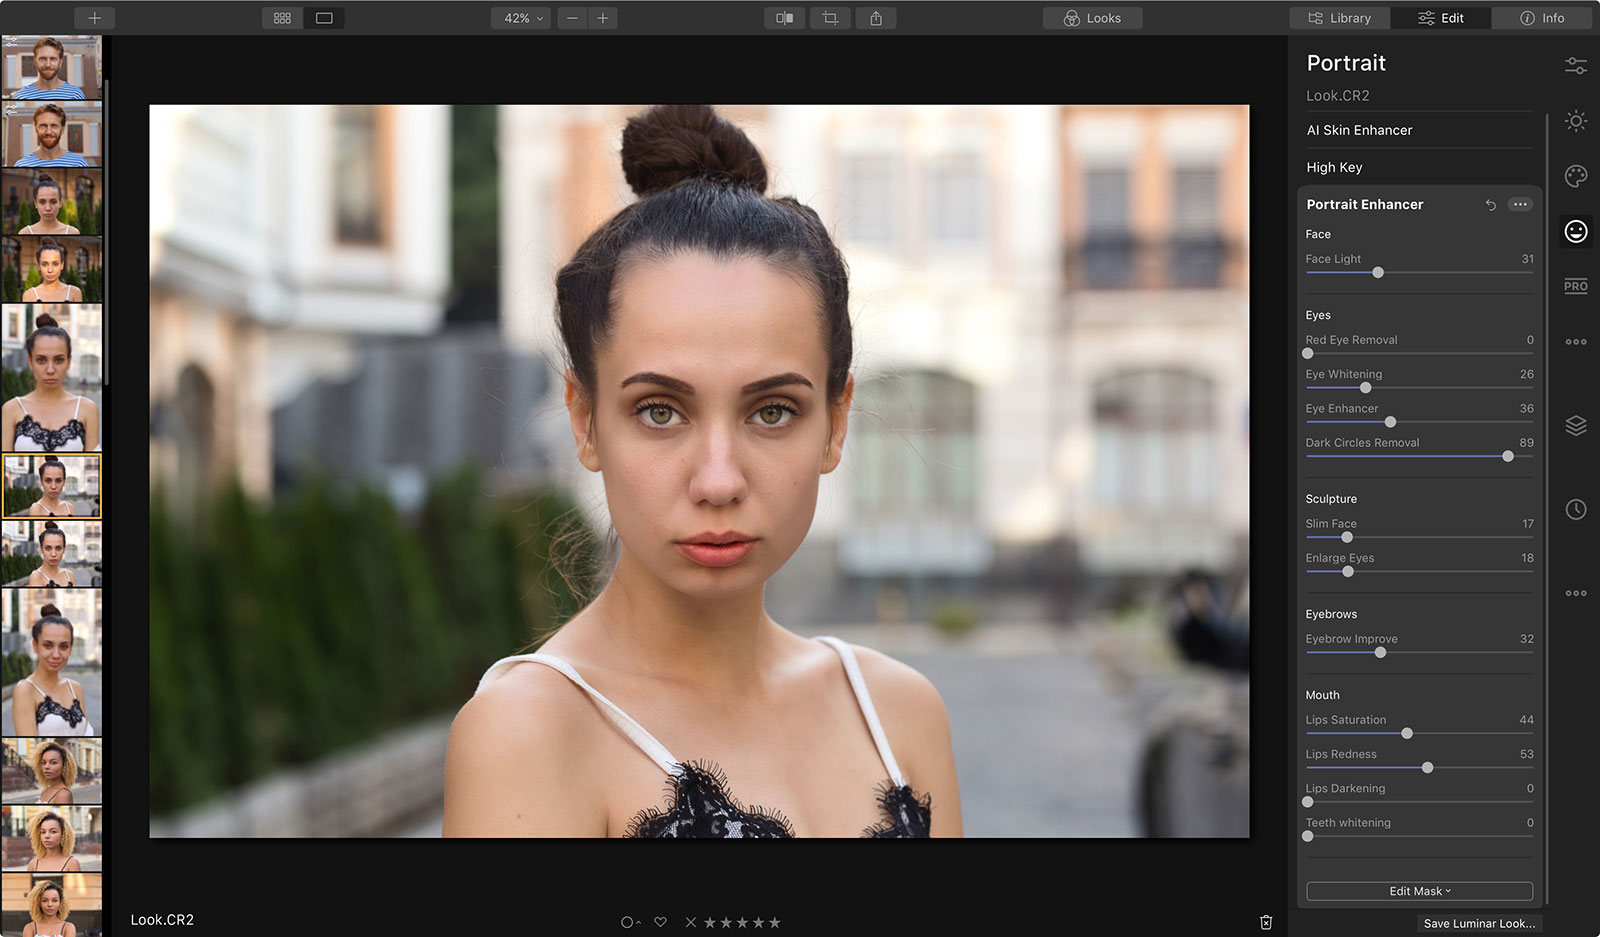Toggle before/after compare view
The height and width of the screenshot is (937, 1600).
(784, 18)
